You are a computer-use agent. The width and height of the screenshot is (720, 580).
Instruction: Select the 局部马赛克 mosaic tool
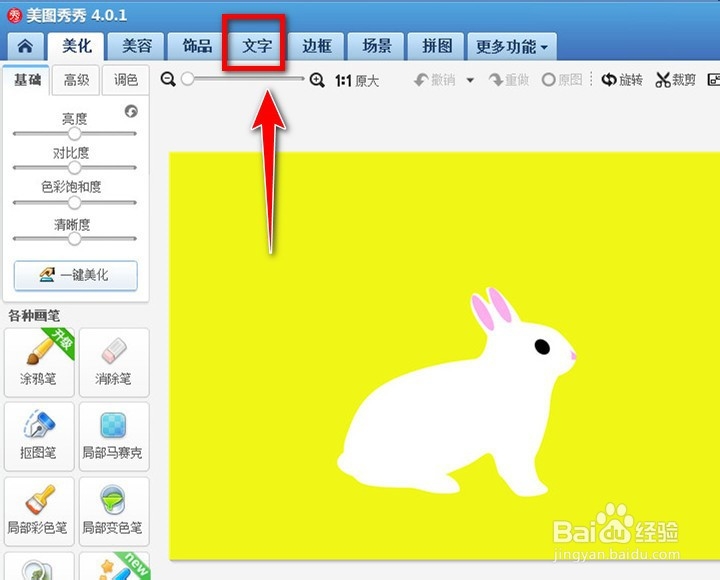[x=114, y=437]
